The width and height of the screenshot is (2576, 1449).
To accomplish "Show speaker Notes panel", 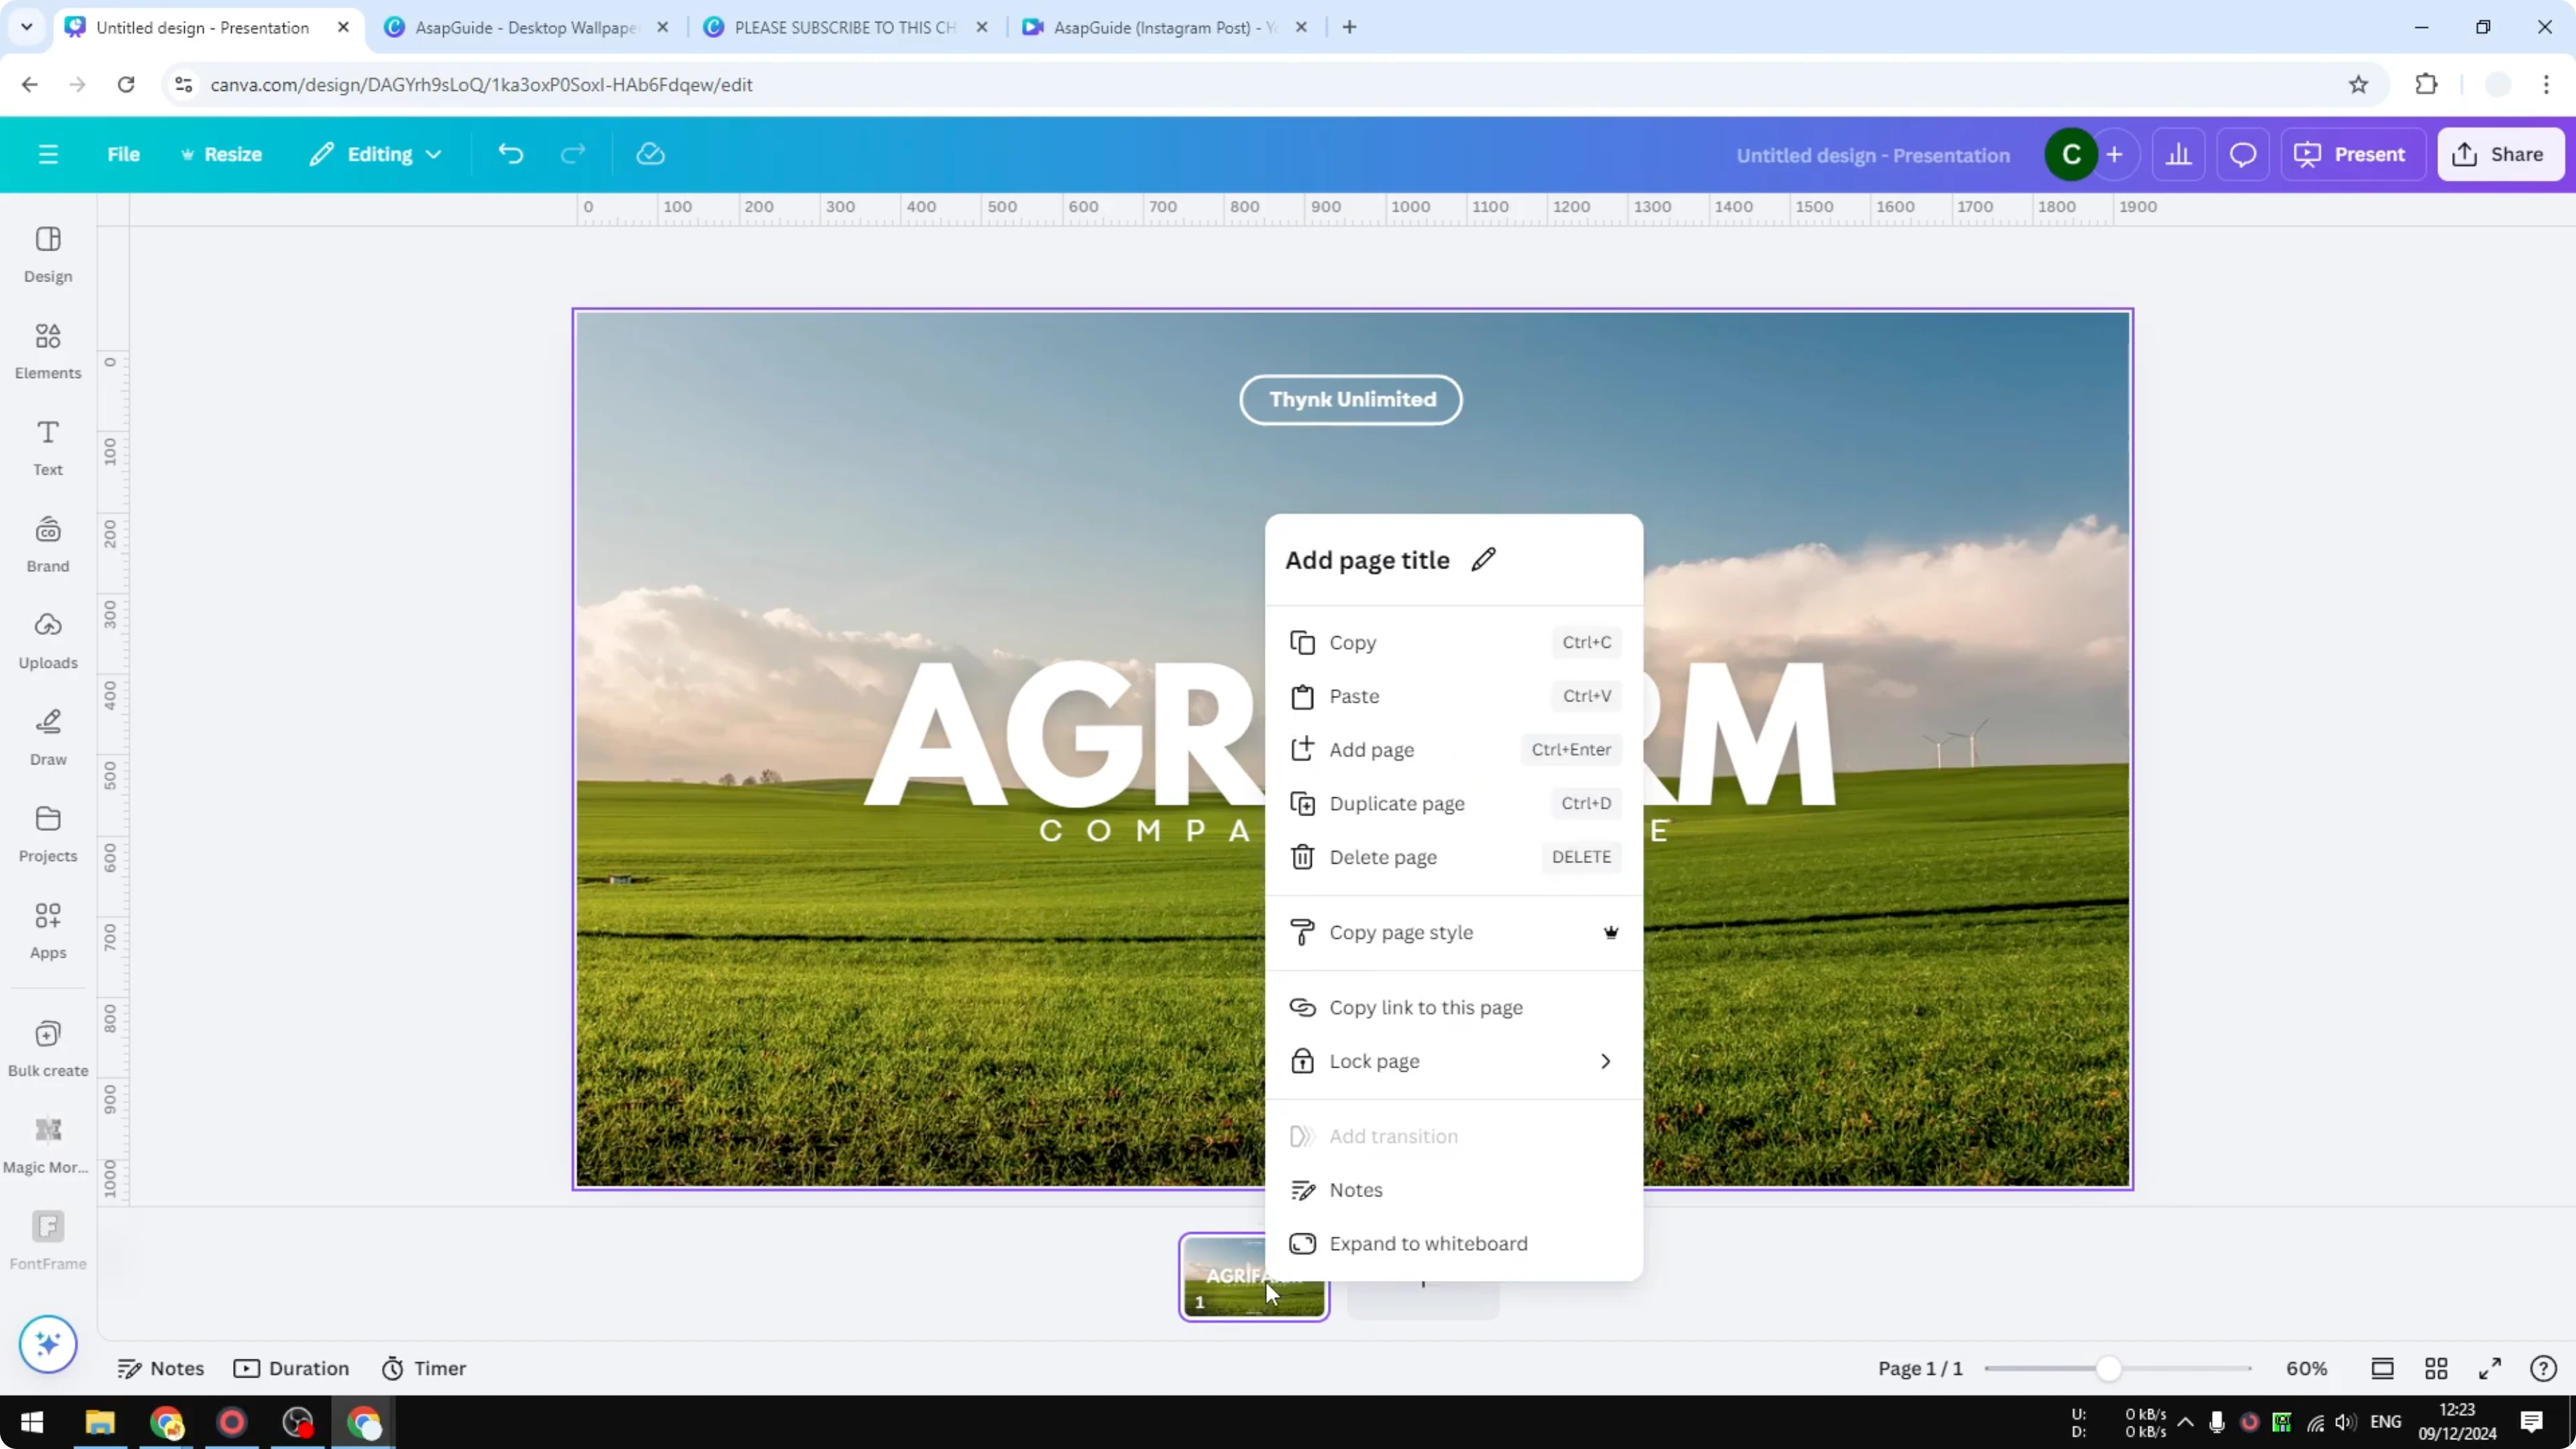I will [161, 1368].
